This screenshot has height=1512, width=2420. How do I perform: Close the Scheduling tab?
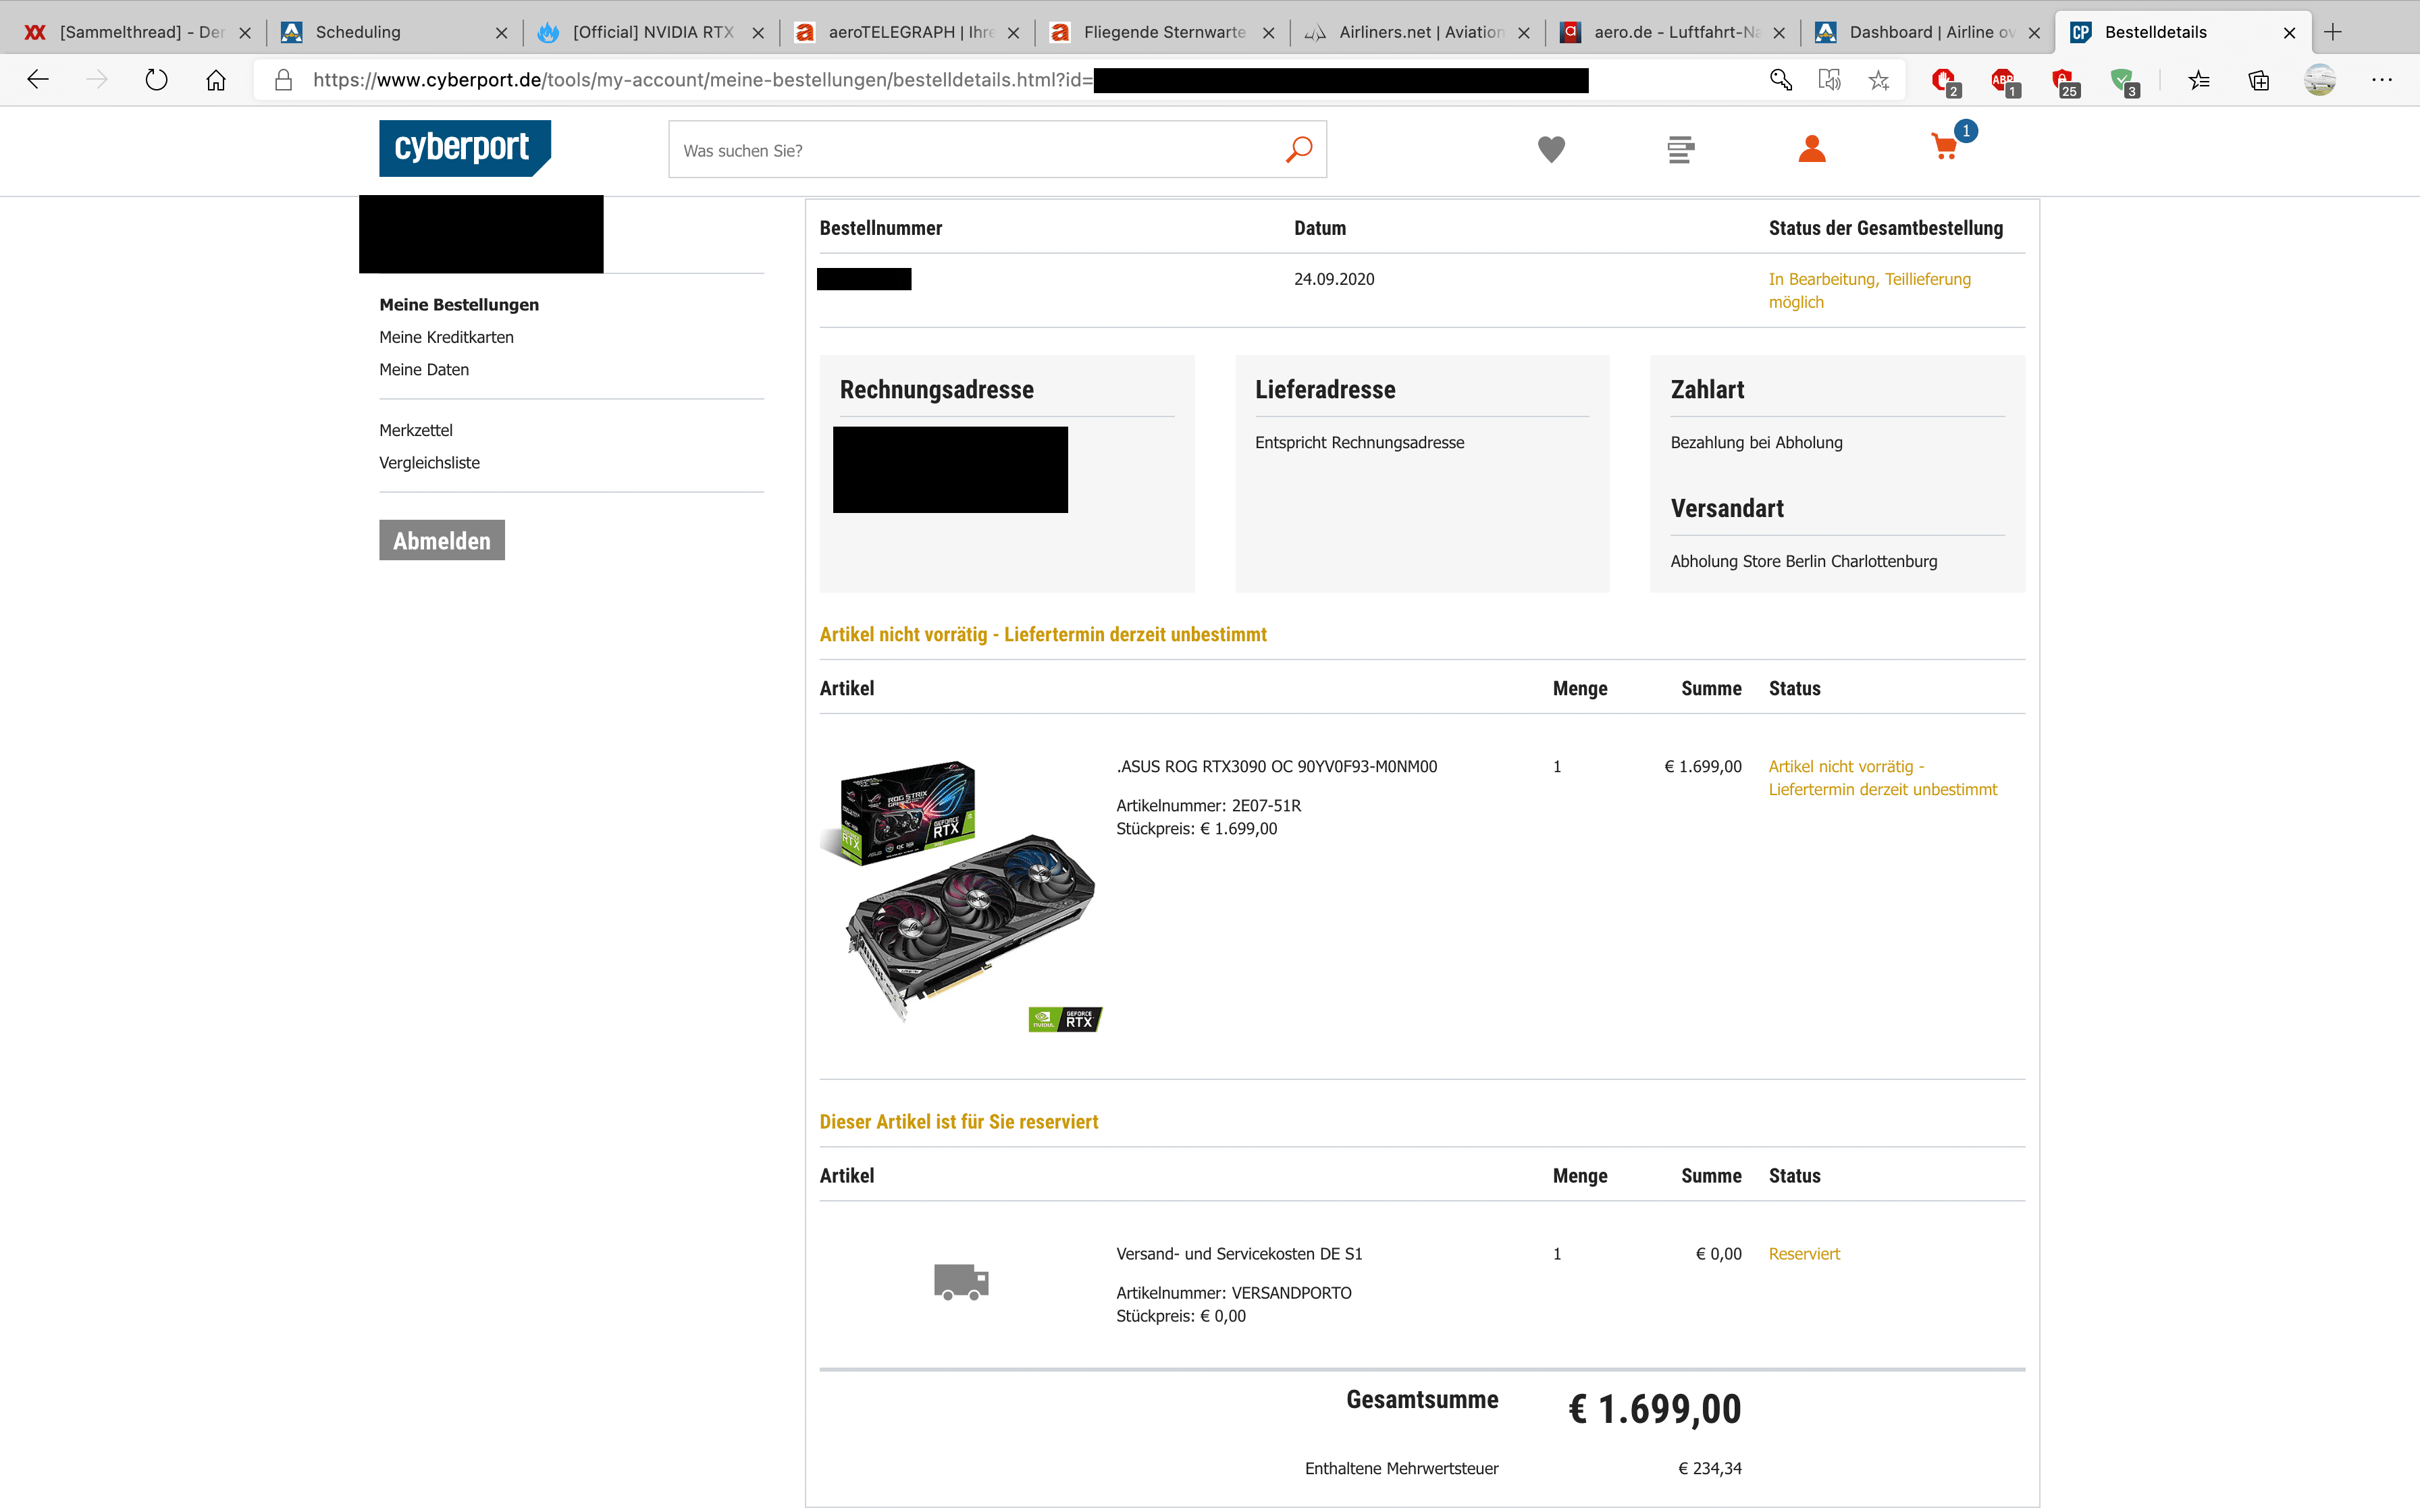[x=502, y=33]
